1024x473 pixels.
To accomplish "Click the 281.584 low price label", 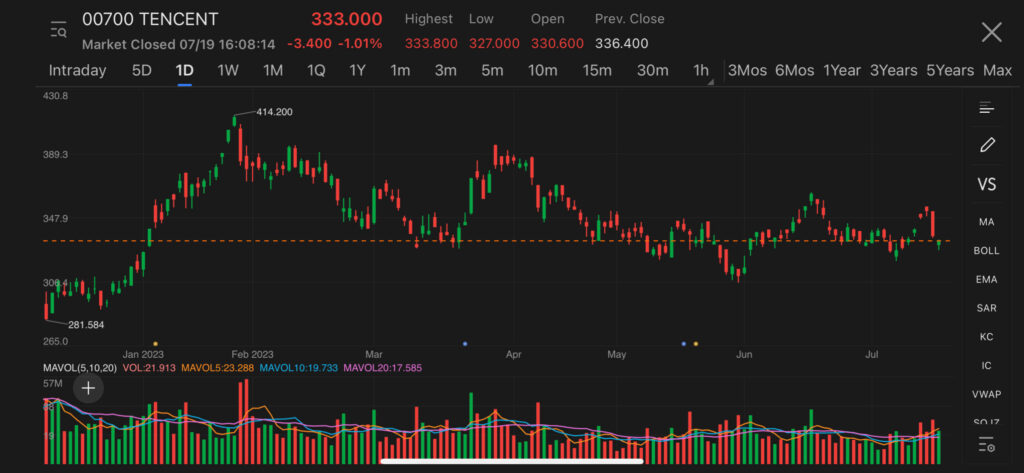I will click(x=86, y=325).
